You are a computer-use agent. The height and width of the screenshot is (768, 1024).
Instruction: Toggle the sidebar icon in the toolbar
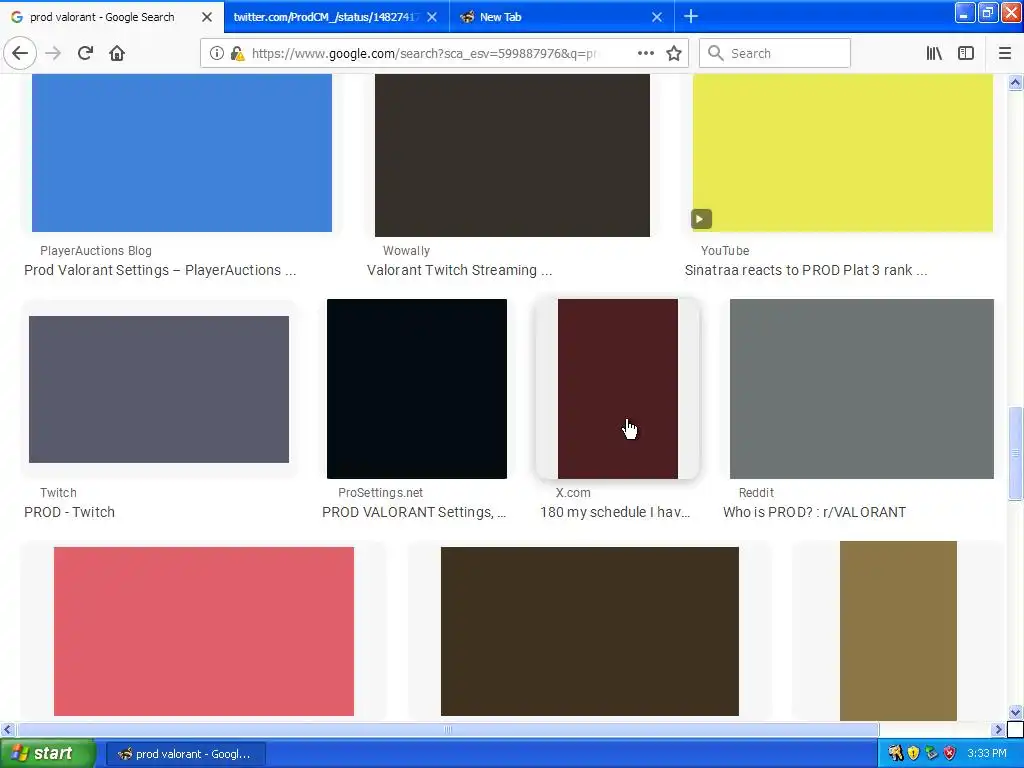[966, 54]
